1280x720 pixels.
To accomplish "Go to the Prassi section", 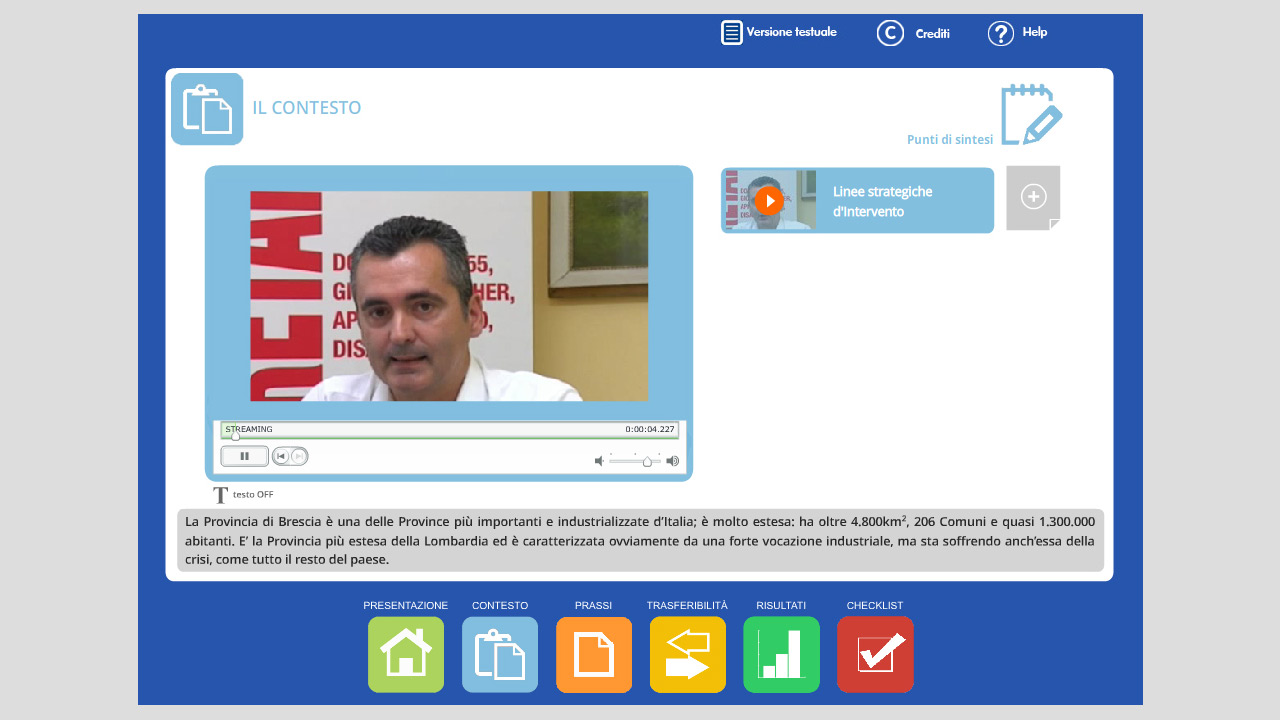I will (593, 654).
